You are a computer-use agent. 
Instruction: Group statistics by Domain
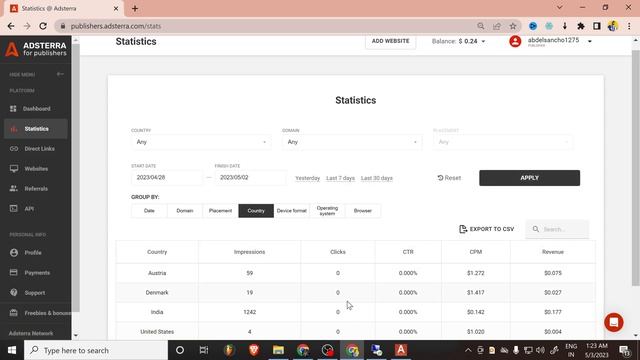pos(184,211)
